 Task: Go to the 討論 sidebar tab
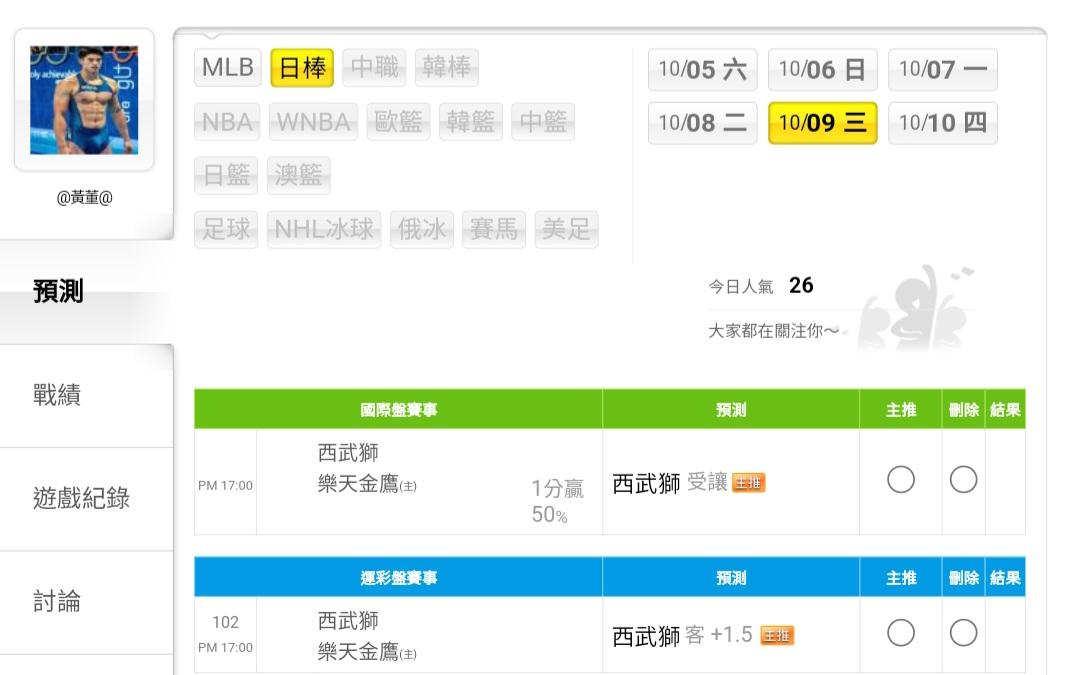pos(57,602)
